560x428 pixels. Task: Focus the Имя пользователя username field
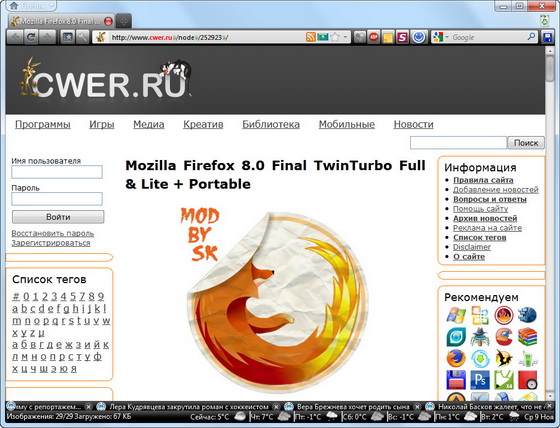pyautogui.click(x=57, y=172)
